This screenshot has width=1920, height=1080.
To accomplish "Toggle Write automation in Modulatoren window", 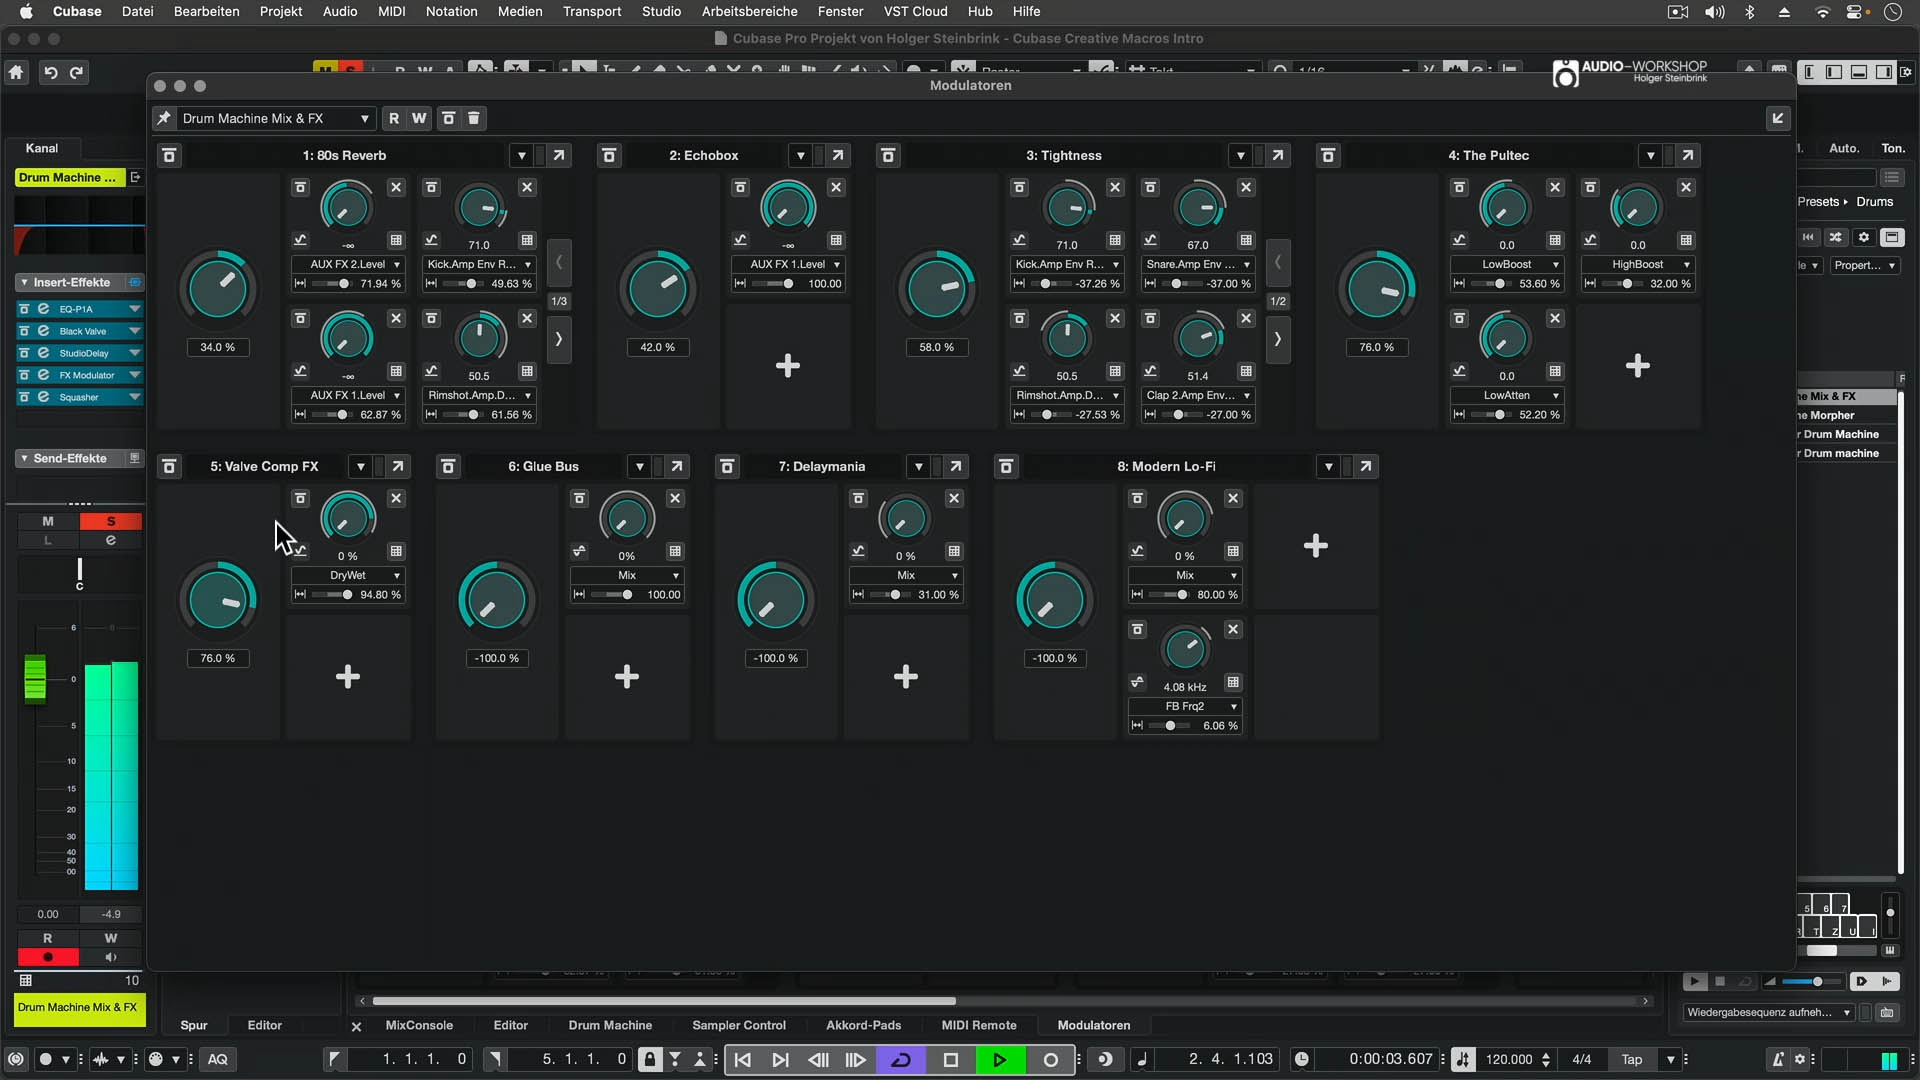I will pyautogui.click(x=419, y=118).
